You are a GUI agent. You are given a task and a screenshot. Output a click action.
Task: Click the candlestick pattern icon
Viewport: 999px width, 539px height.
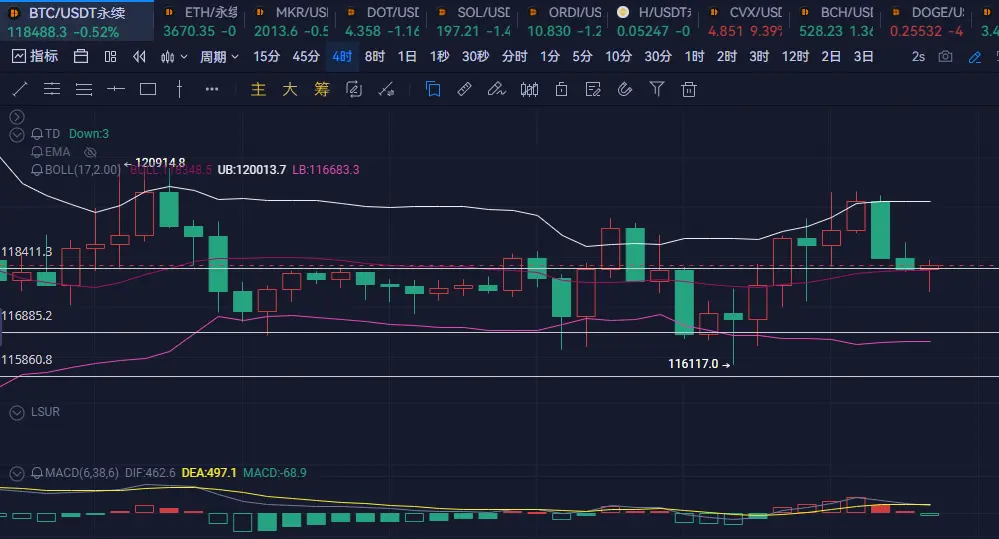(x=529, y=89)
